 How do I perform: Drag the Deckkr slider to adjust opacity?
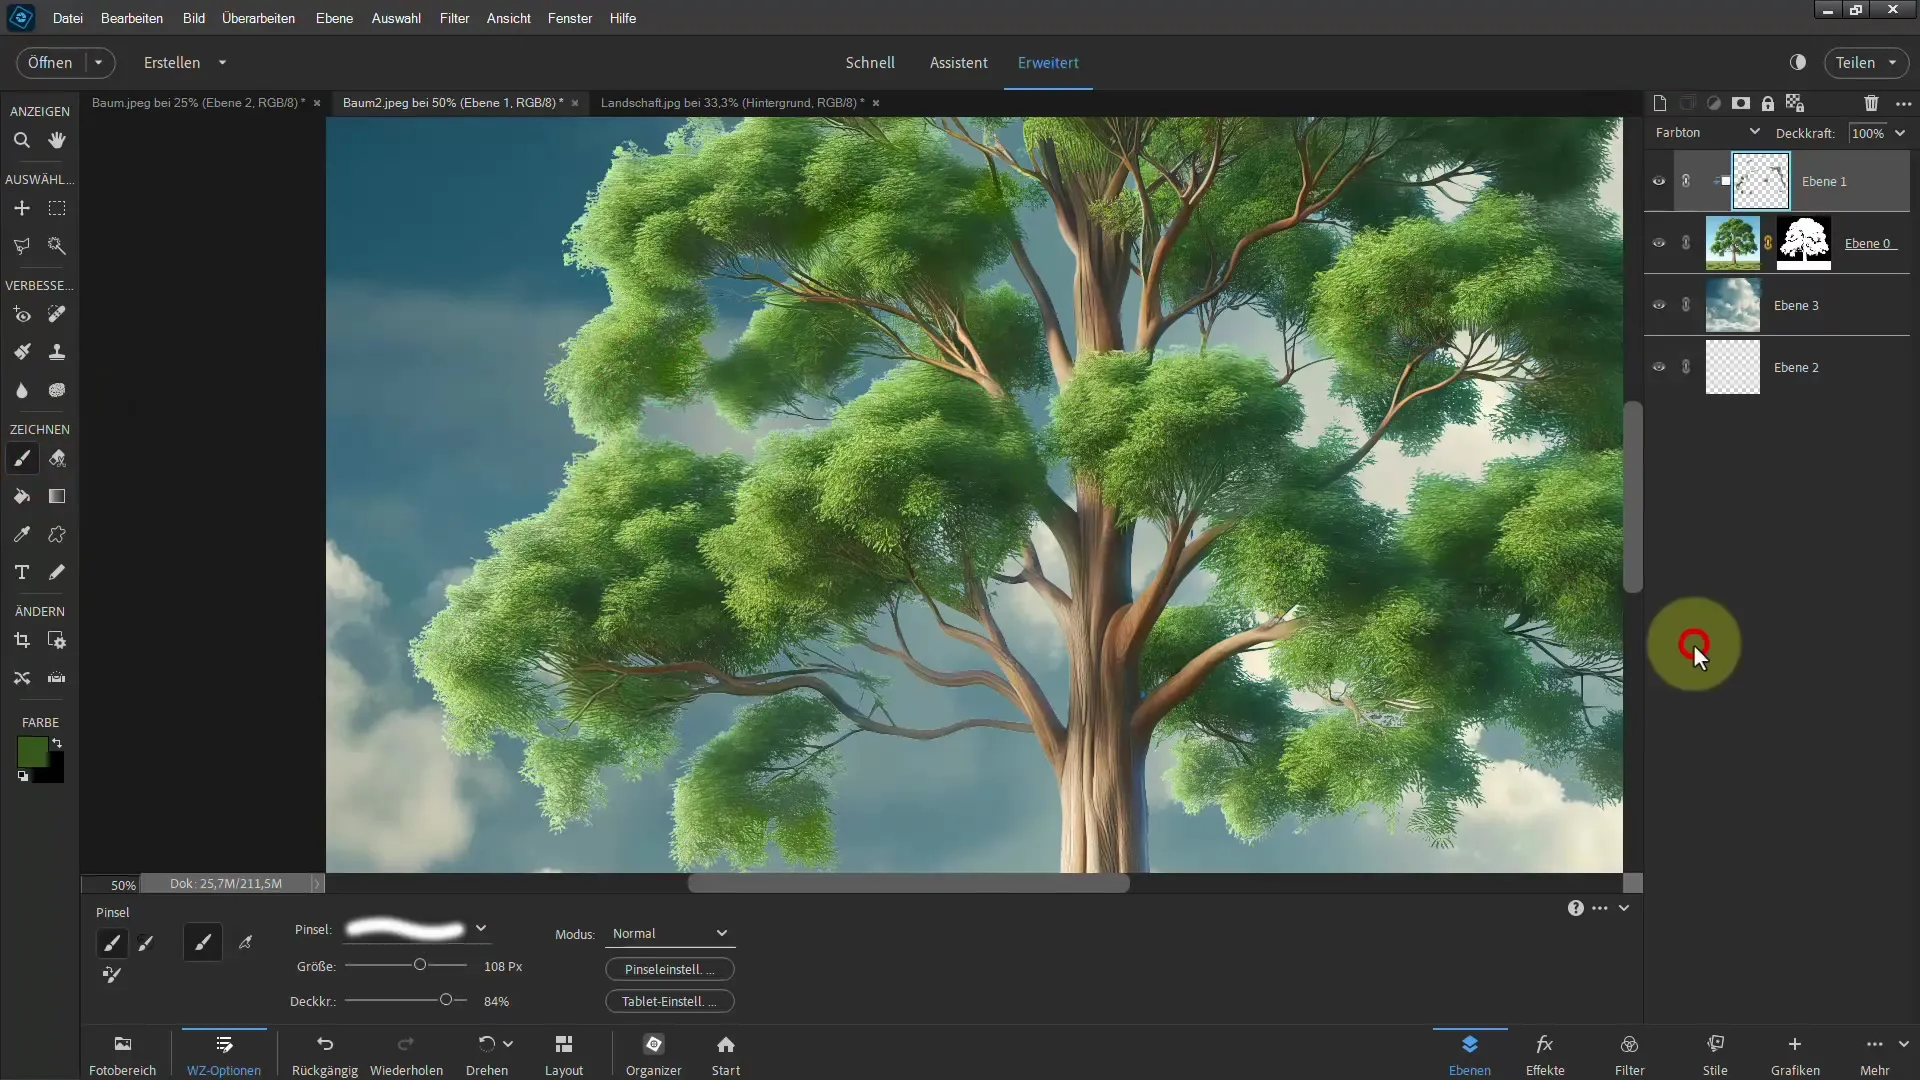(447, 1000)
